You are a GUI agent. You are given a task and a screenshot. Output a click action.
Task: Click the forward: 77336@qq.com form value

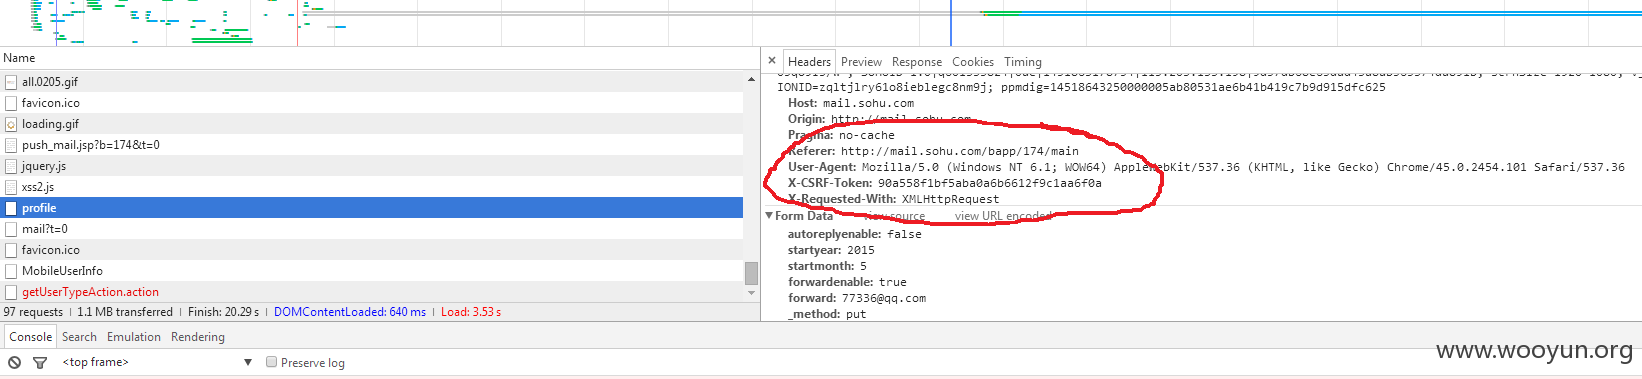pos(857,298)
